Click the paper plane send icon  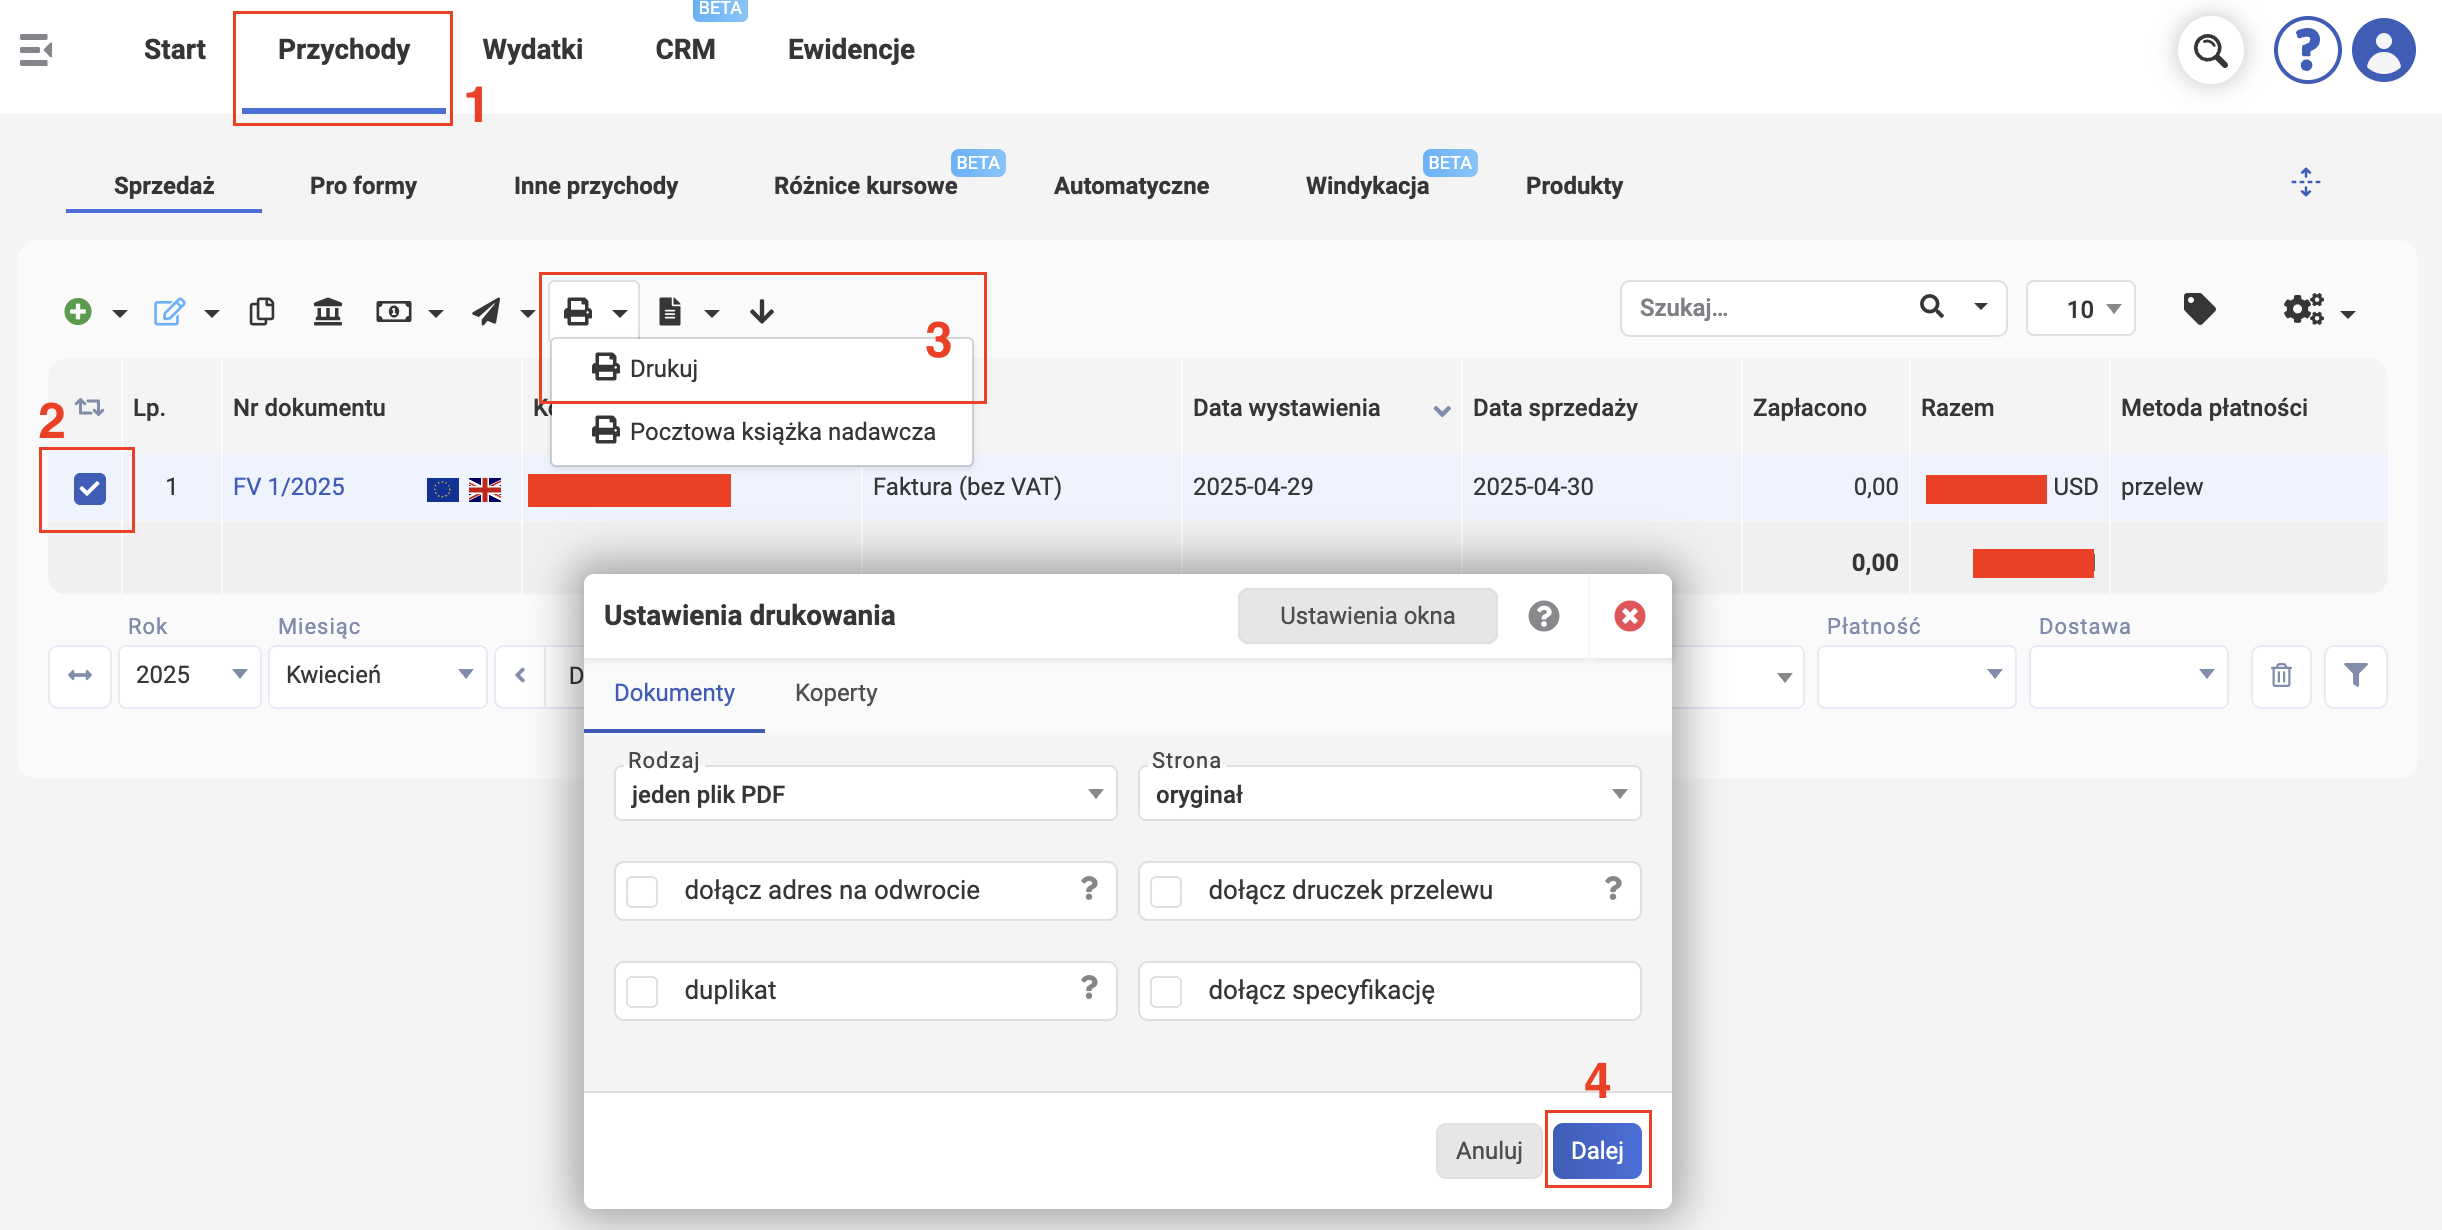point(486,312)
